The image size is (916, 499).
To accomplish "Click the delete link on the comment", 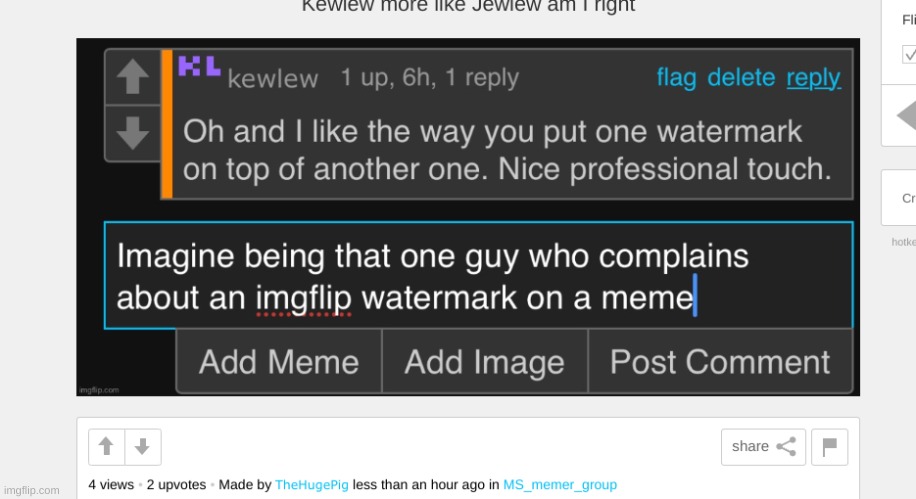I will click(741, 77).
